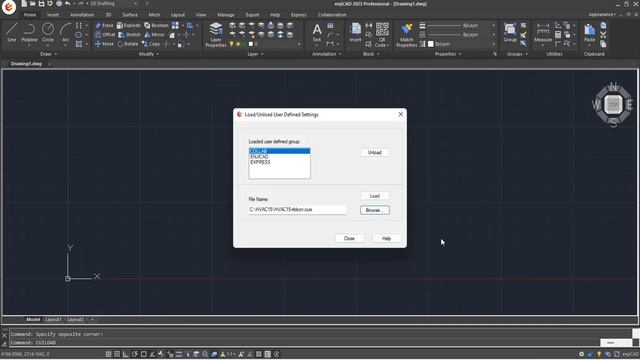Go to the Express ribbon tab
The image size is (640, 360).
click(298, 15)
